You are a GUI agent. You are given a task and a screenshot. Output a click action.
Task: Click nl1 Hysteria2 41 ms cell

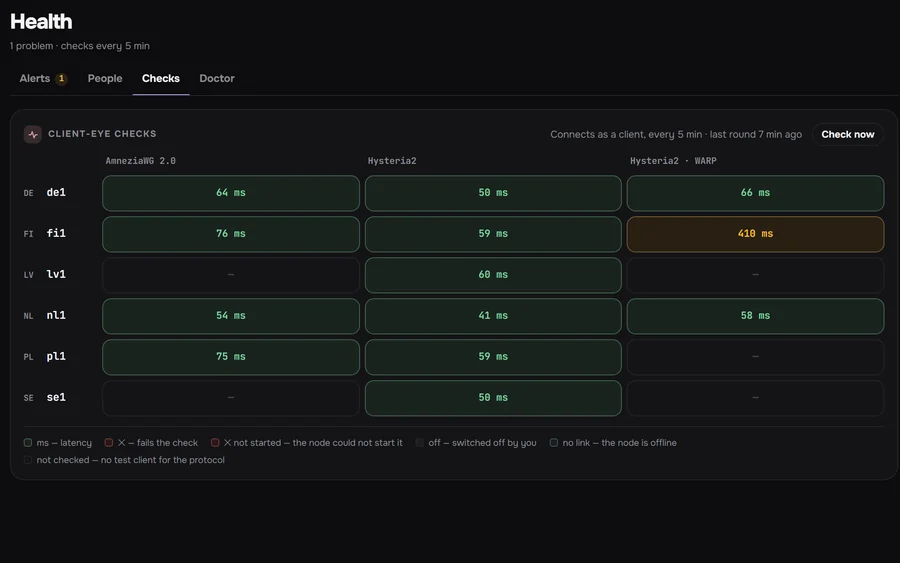pos(493,316)
